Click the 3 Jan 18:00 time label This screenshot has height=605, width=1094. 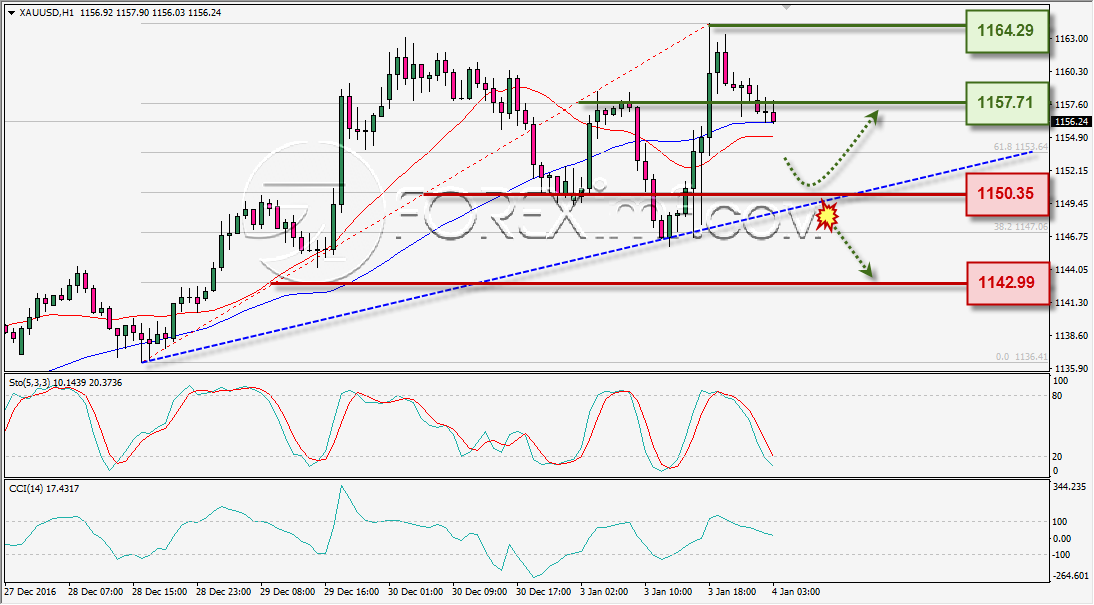click(x=732, y=592)
